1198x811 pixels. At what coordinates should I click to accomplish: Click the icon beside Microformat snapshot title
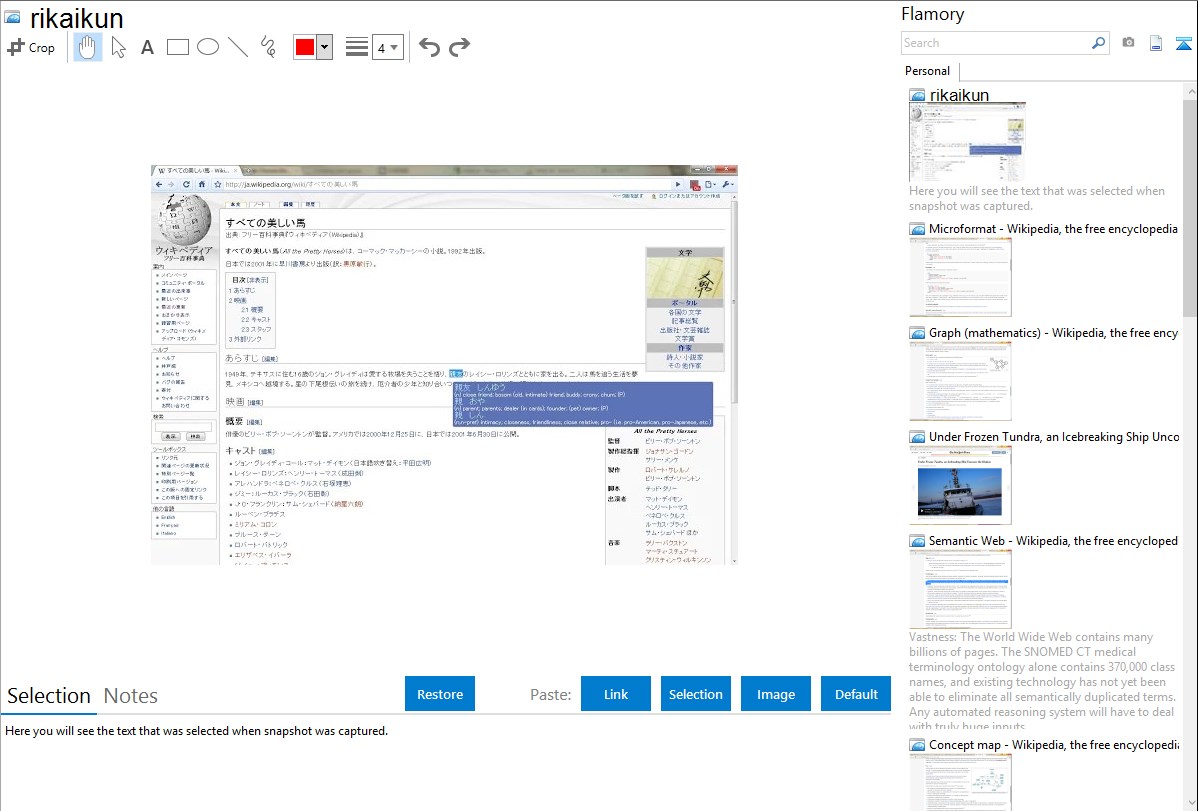917,229
